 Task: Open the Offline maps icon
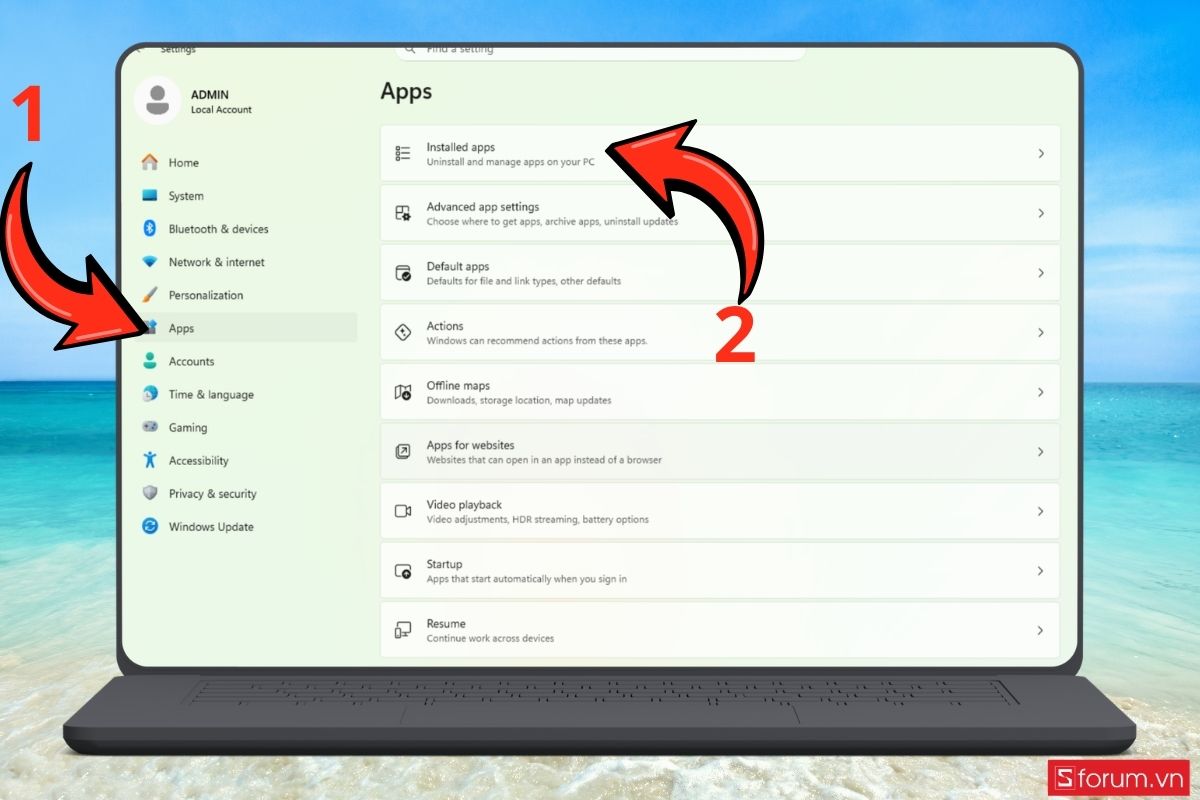point(403,392)
